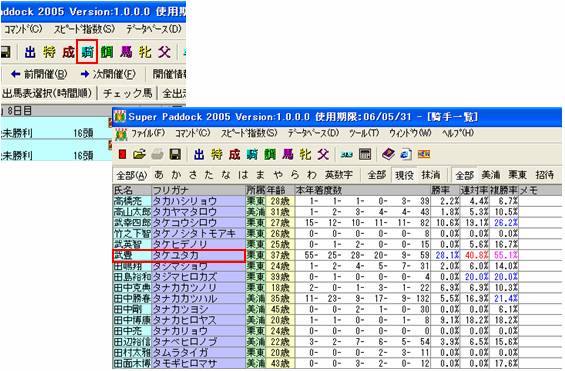
Task: Click 出馬表選択(時間順) button
Action: [x=47, y=94]
